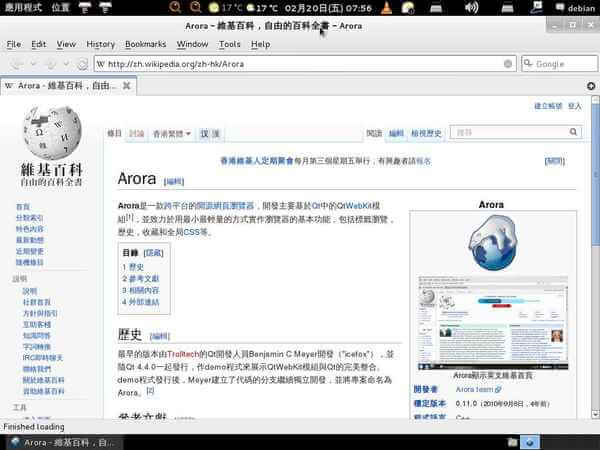Image resolution: width=600 pixels, height=450 pixels.
Task: Click the first magnifier icon in top panel
Action: pyautogui.click(x=175, y=7)
